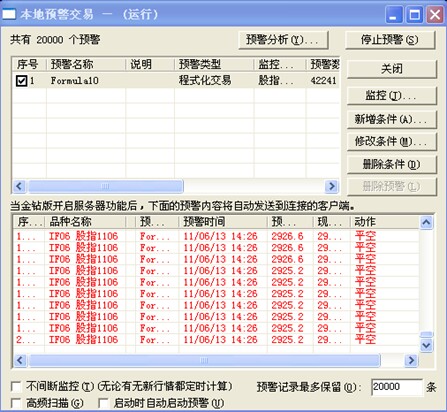Image resolution: width=447 pixels, height=412 pixels.
Task: Add a condition with 新增条件(A)
Action: [x=392, y=119]
